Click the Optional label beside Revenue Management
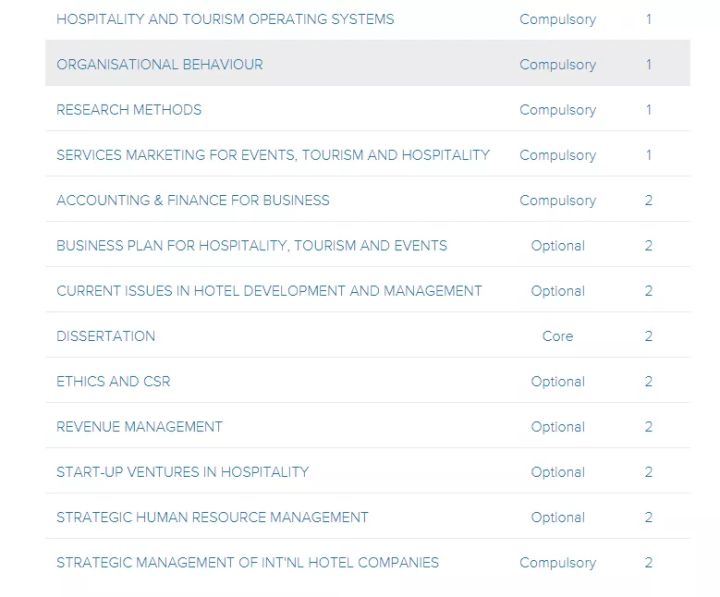 click(558, 427)
